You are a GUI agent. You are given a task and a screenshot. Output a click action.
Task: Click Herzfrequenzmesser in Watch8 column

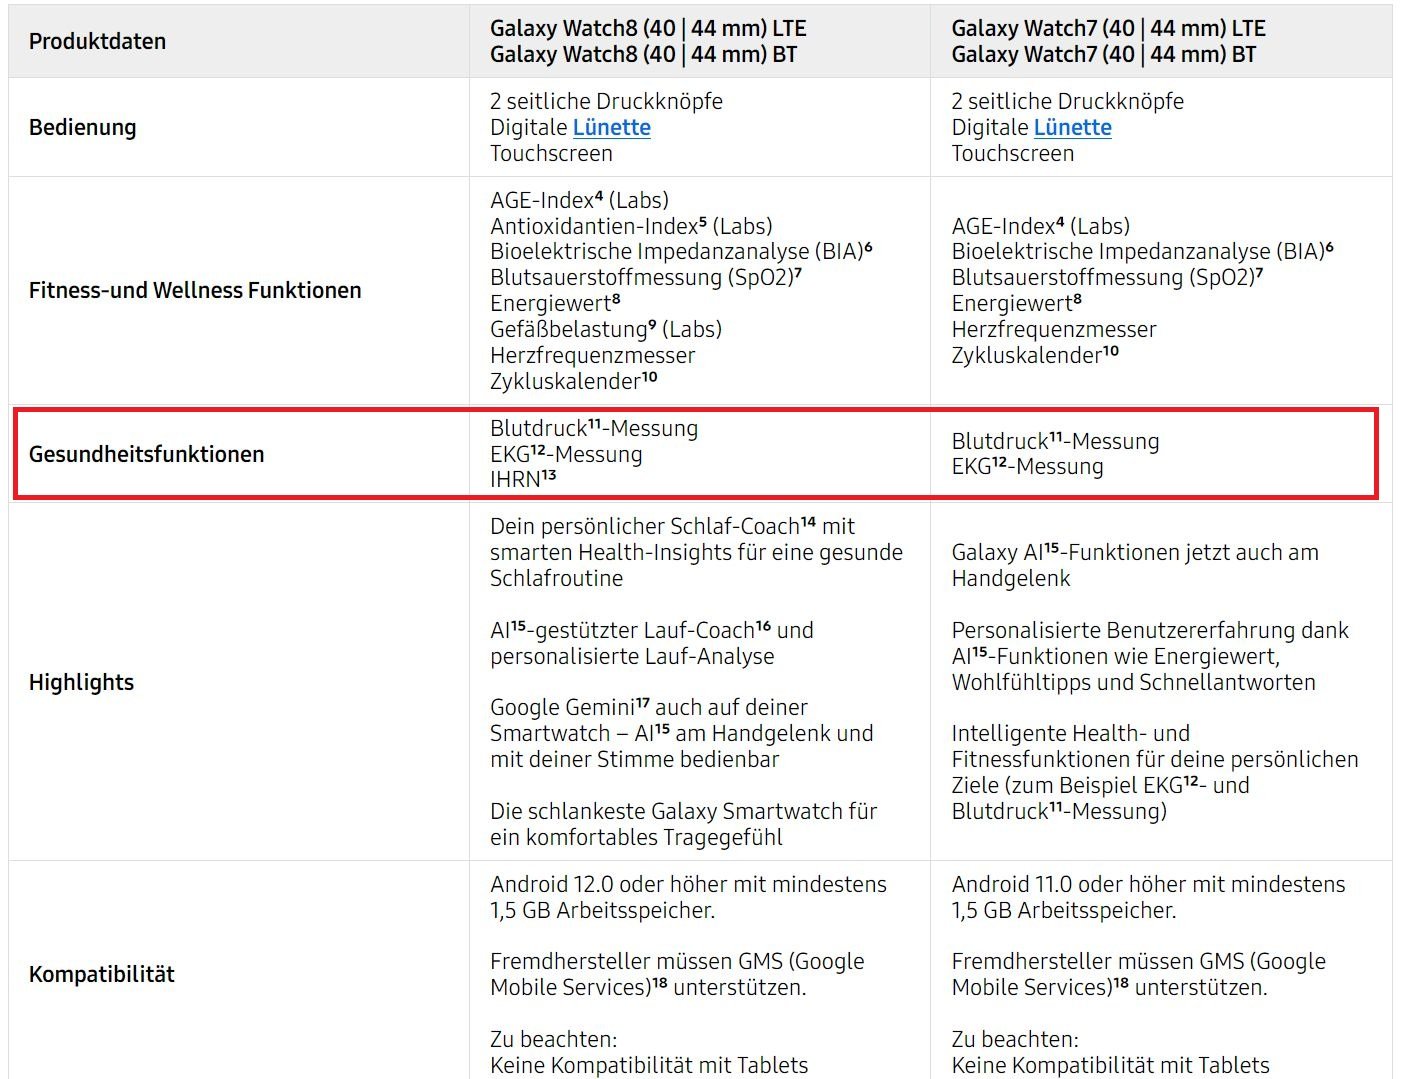pyautogui.click(x=592, y=355)
